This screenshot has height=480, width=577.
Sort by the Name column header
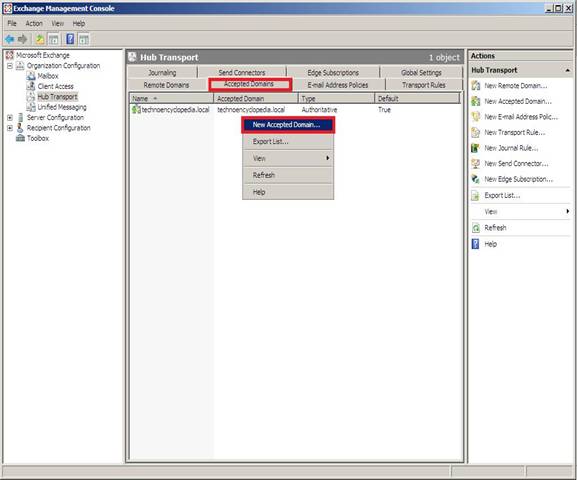coord(171,98)
